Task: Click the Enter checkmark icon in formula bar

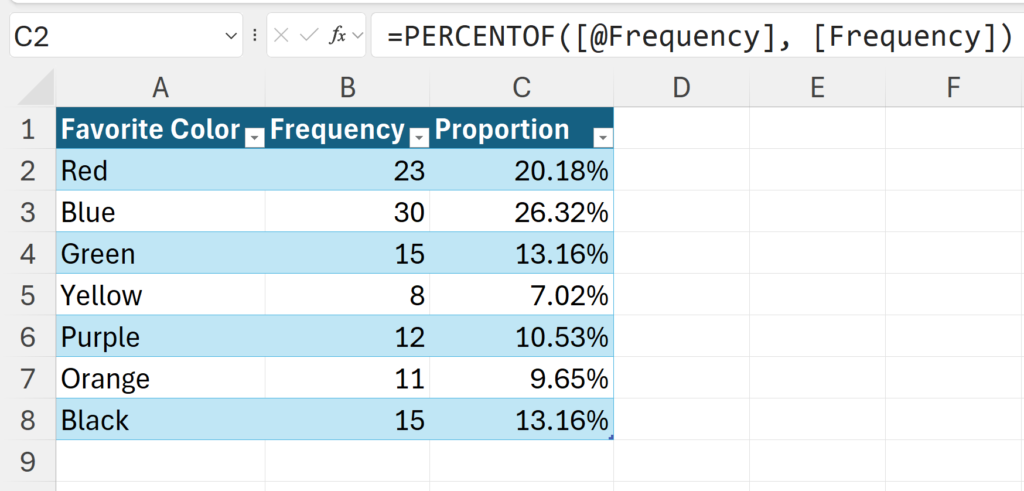Action: (x=309, y=36)
